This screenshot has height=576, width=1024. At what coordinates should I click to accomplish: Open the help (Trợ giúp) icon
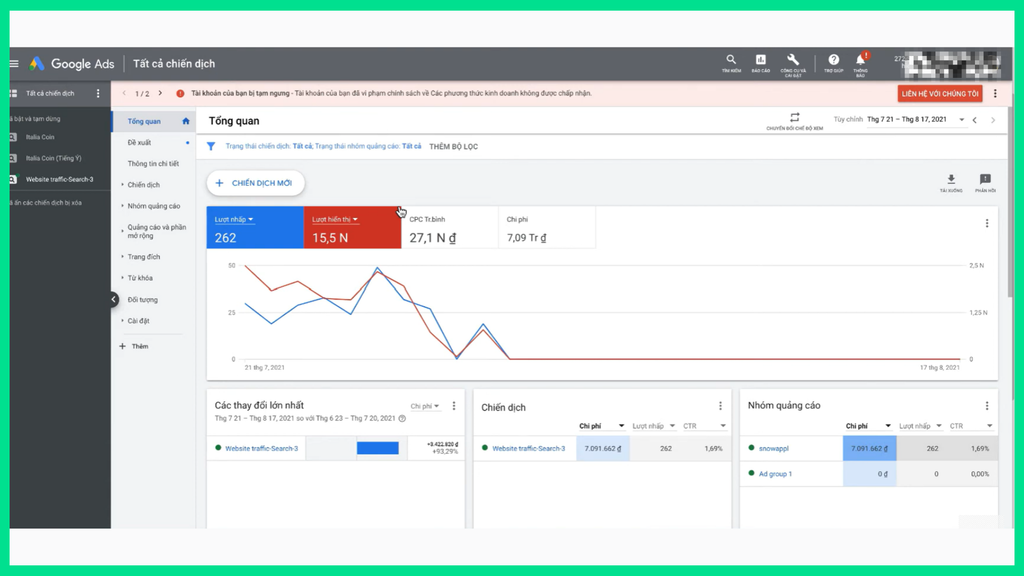click(x=833, y=63)
